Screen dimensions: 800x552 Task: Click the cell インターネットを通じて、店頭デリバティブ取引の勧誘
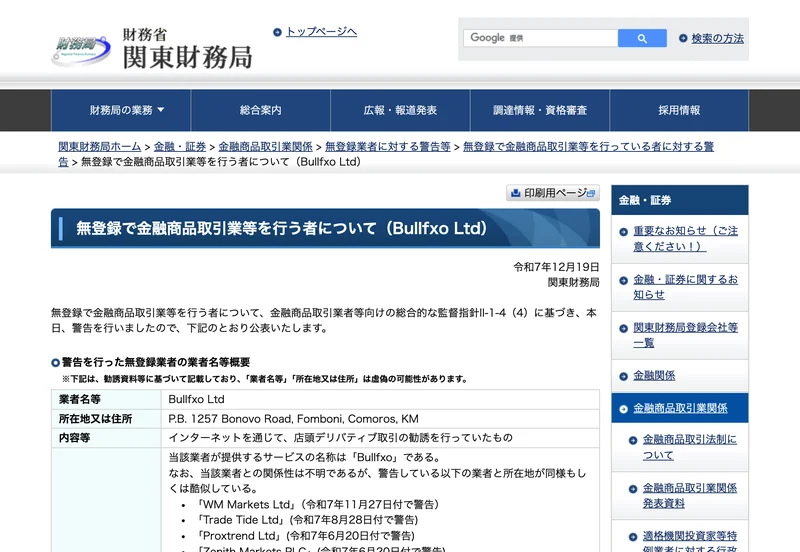pyautogui.click(x=380, y=438)
